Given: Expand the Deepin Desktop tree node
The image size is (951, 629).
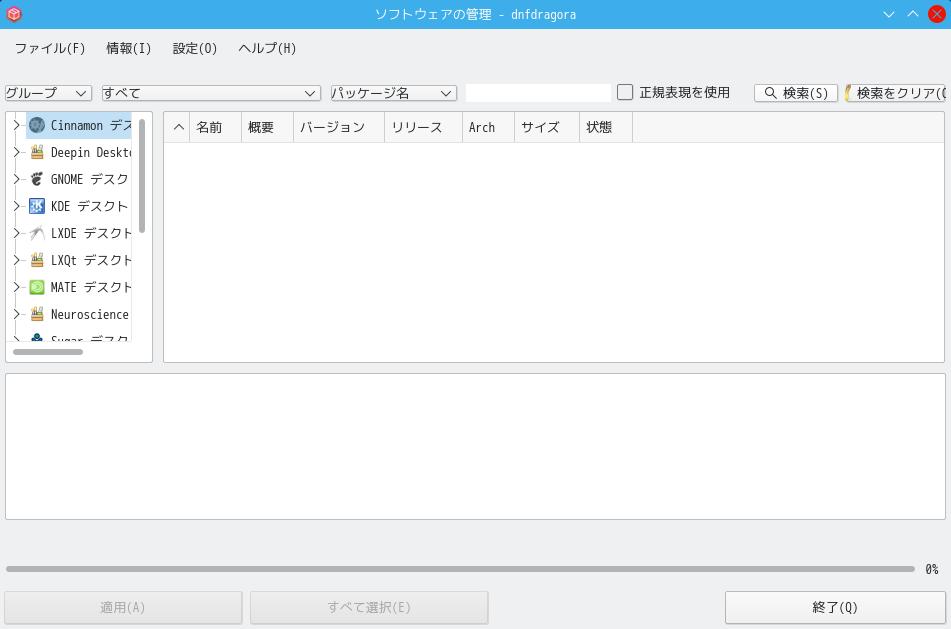Looking at the screenshot, I should (x=17, y=152).
